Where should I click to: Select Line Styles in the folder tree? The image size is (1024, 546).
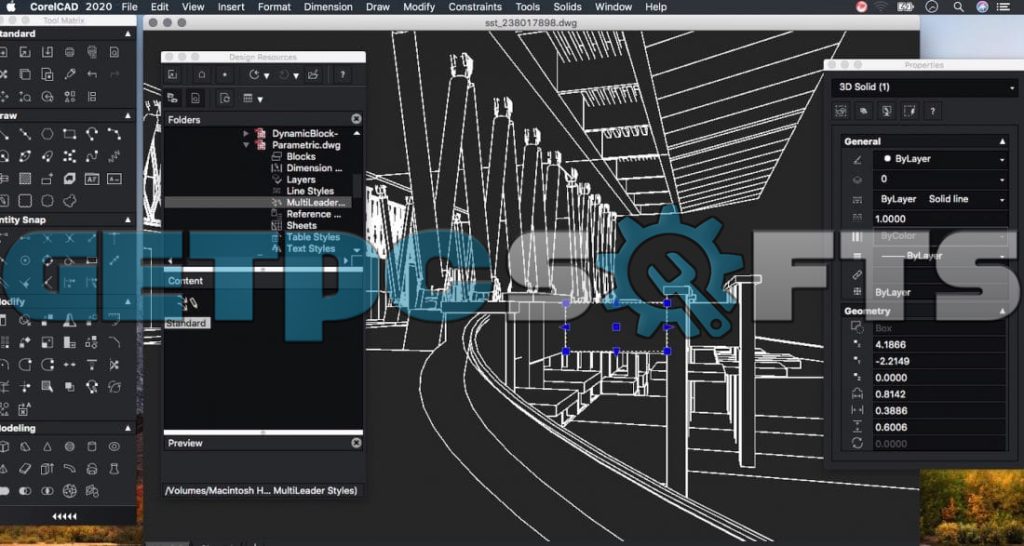click(310, 191)
